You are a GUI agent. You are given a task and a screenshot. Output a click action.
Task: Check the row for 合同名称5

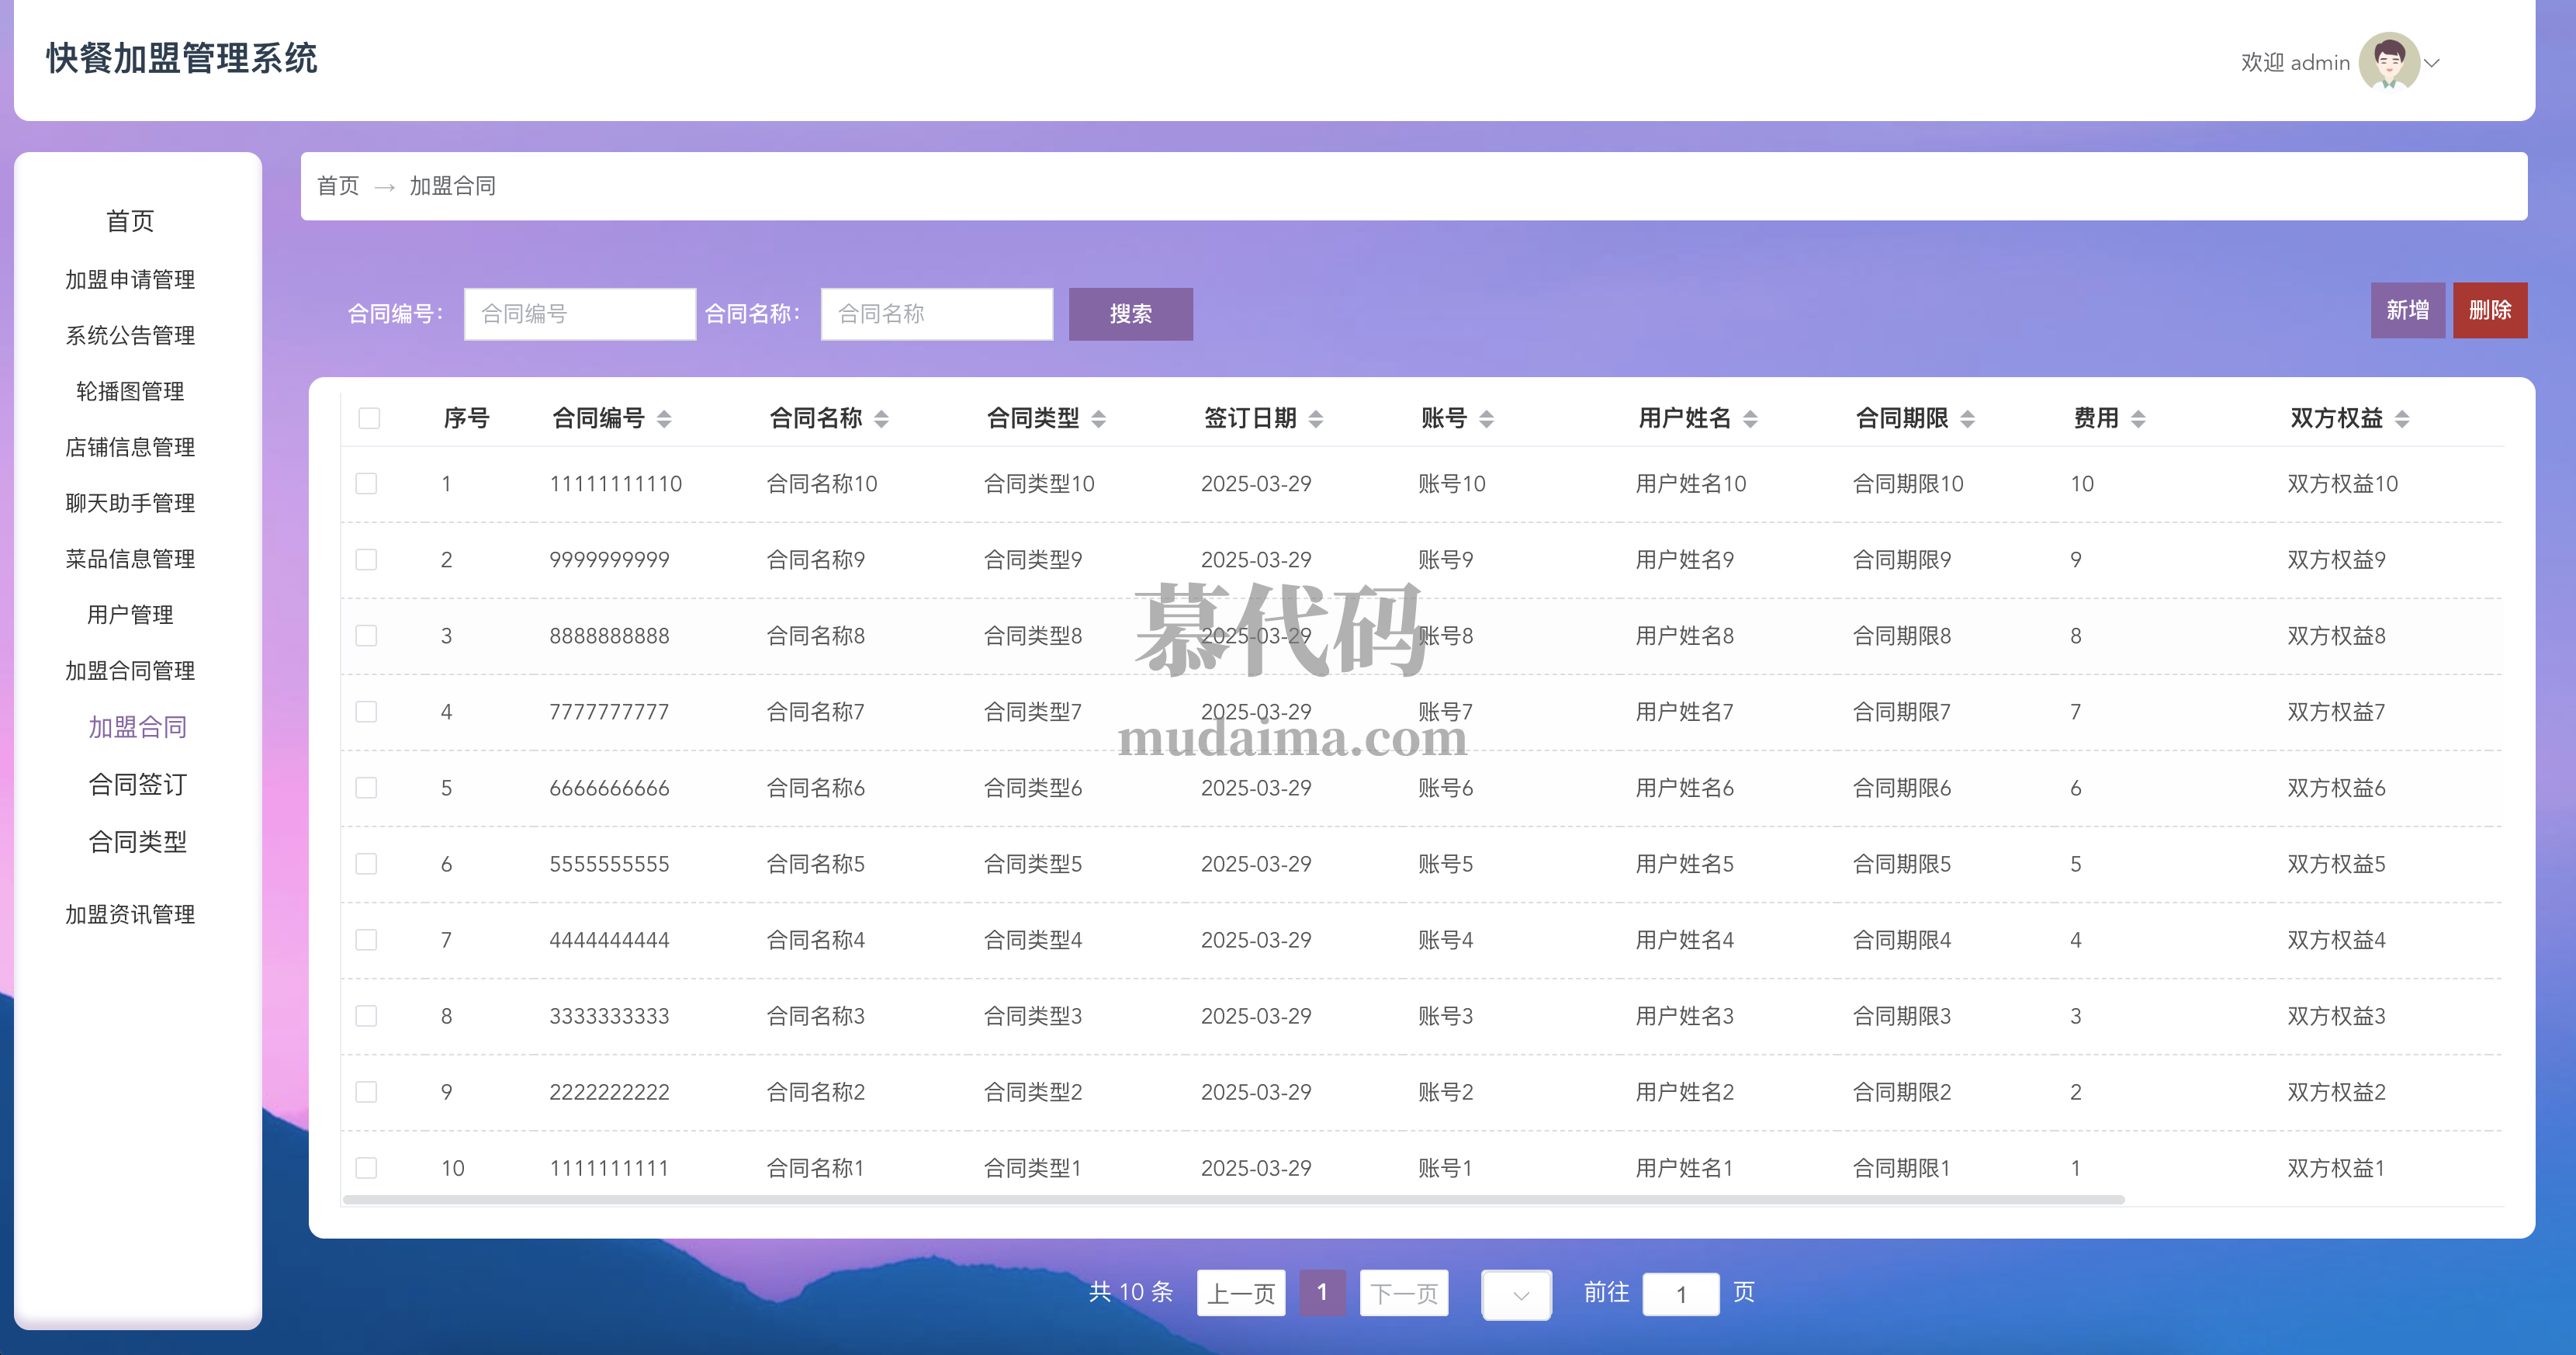click(366, 864)
